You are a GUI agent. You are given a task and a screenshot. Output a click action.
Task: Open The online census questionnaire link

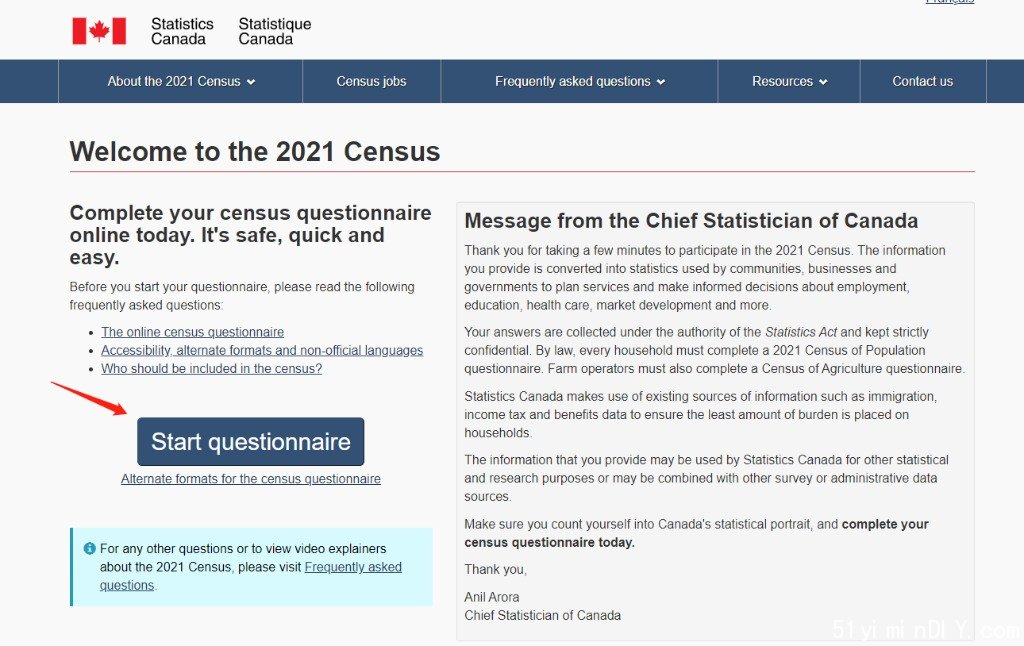tap(193, 332)
